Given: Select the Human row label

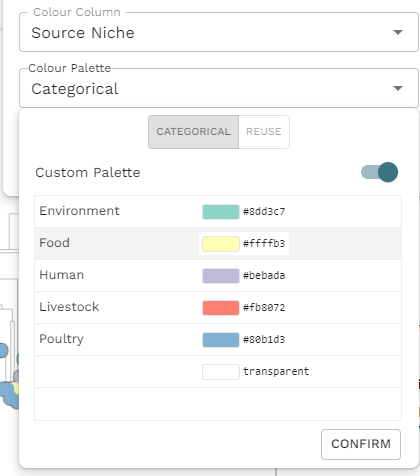Looking at the screenshot, I should (x=62, y=275).
